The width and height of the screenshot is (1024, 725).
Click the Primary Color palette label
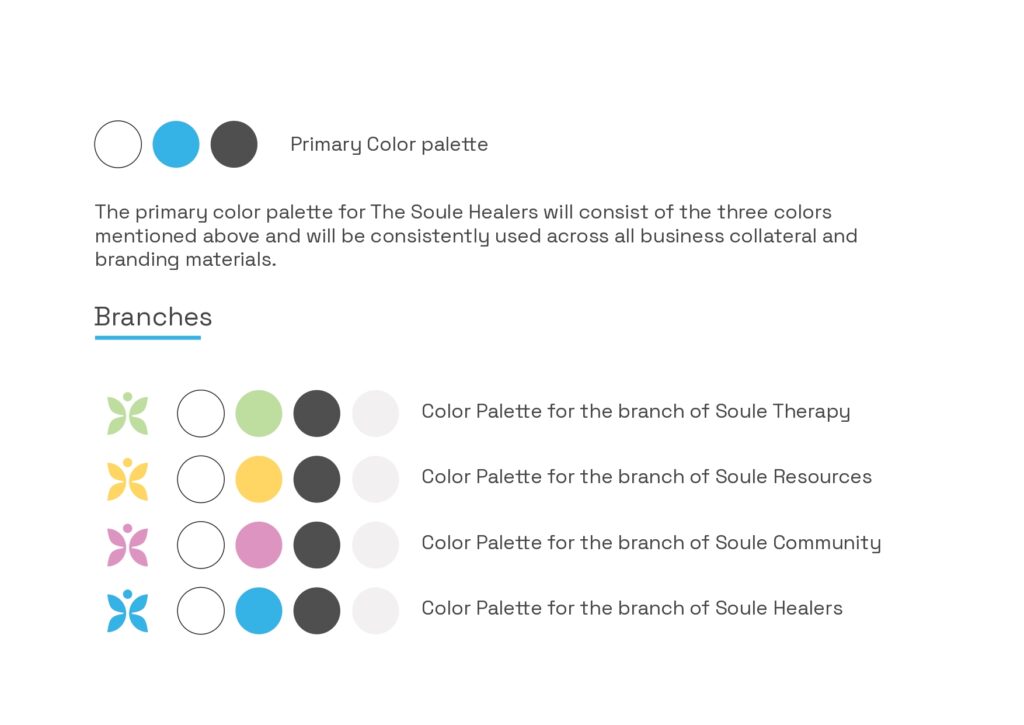[389, 144]
